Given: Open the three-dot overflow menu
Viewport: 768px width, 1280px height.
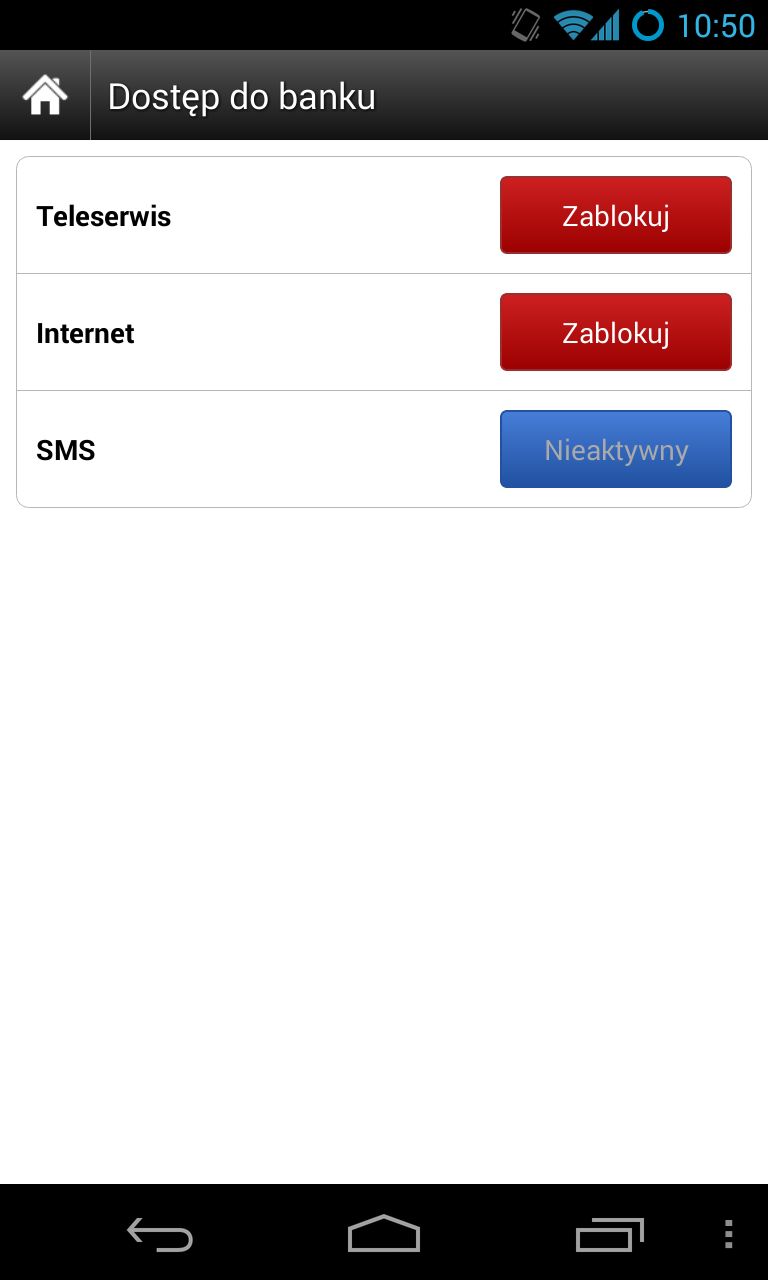Looking at the screenshot, I should [728, 1234].
